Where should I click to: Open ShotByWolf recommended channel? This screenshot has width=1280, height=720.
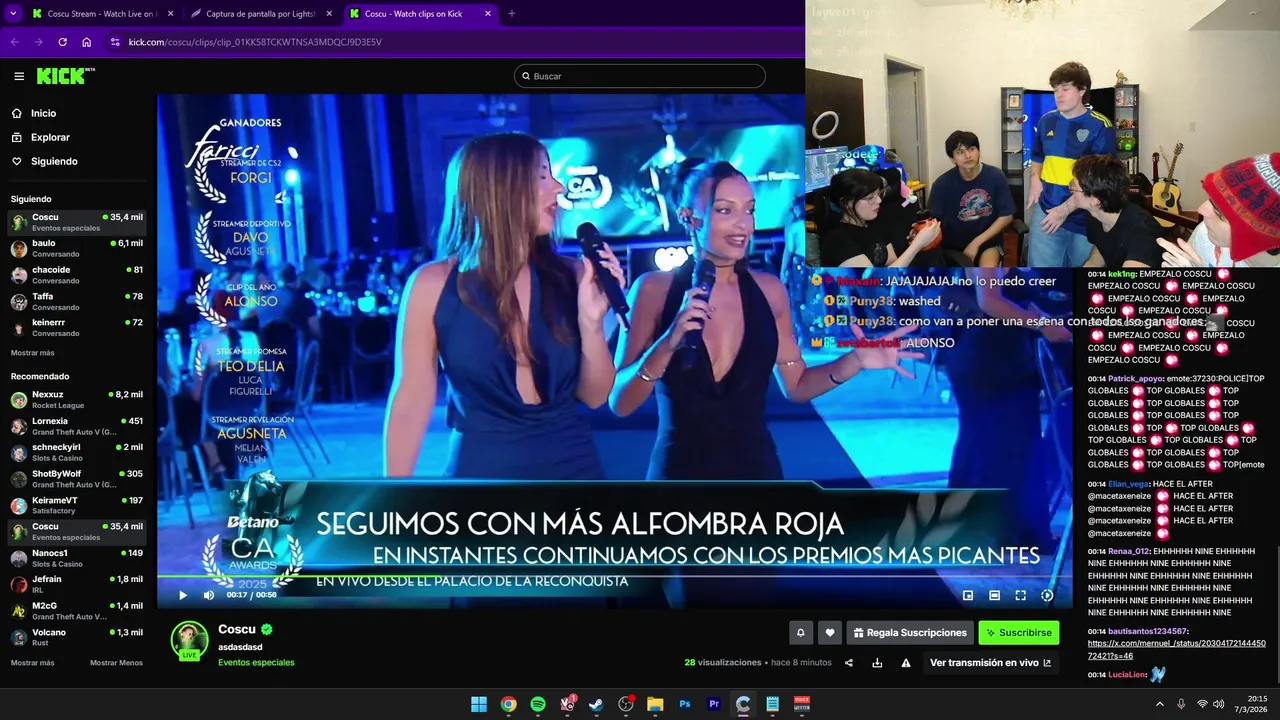coord(77,478)
